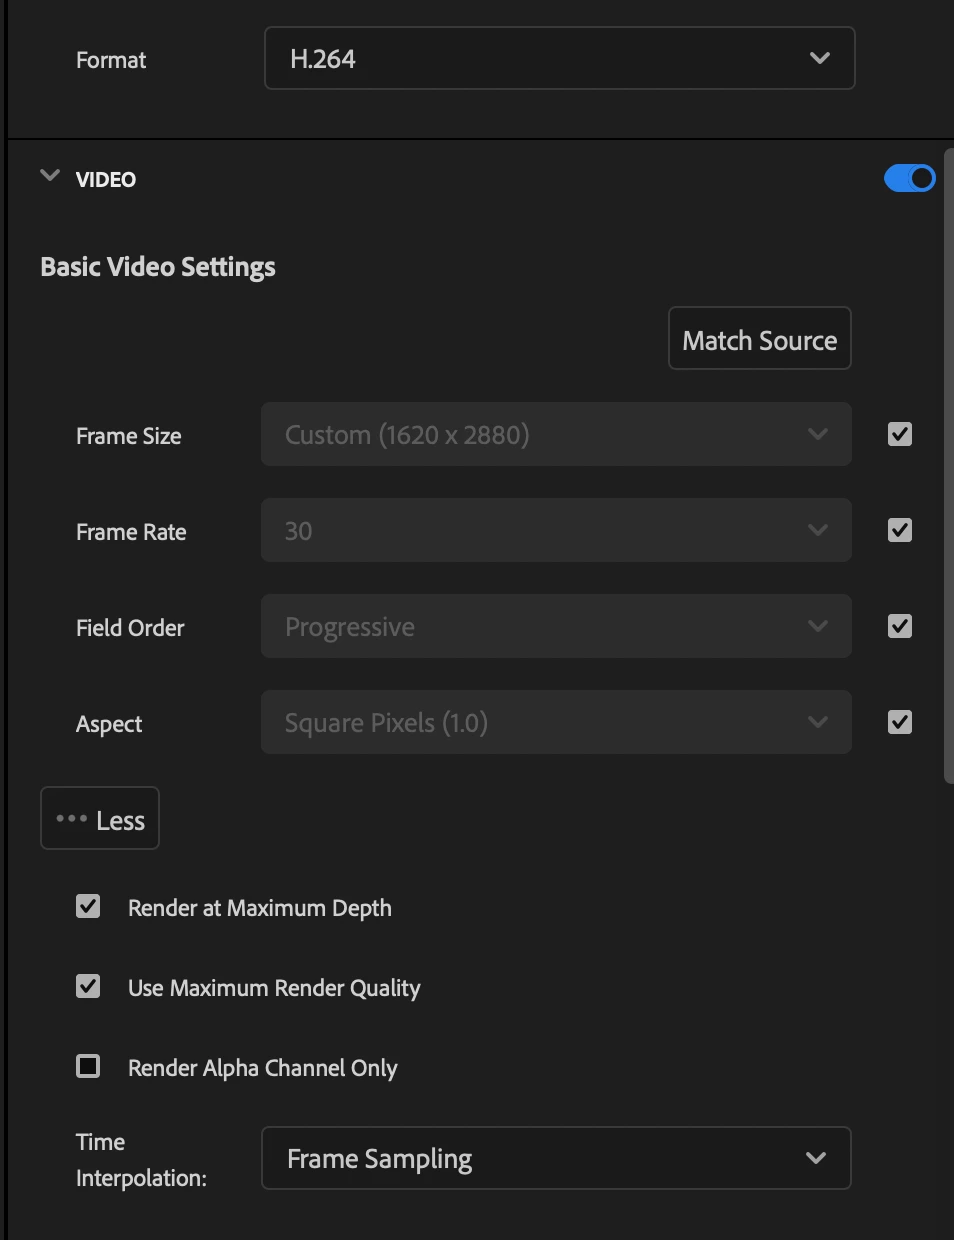Uncheck Frame Size match source checkbox
The image size is (954, 1240).
(900, 434)
